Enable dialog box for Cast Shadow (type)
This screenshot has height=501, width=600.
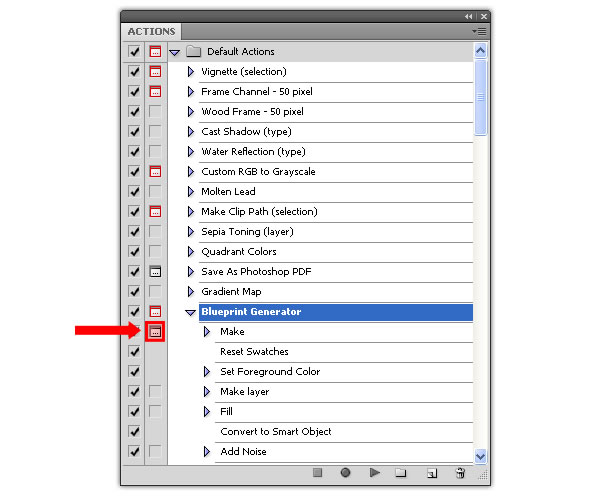point(155,132)
